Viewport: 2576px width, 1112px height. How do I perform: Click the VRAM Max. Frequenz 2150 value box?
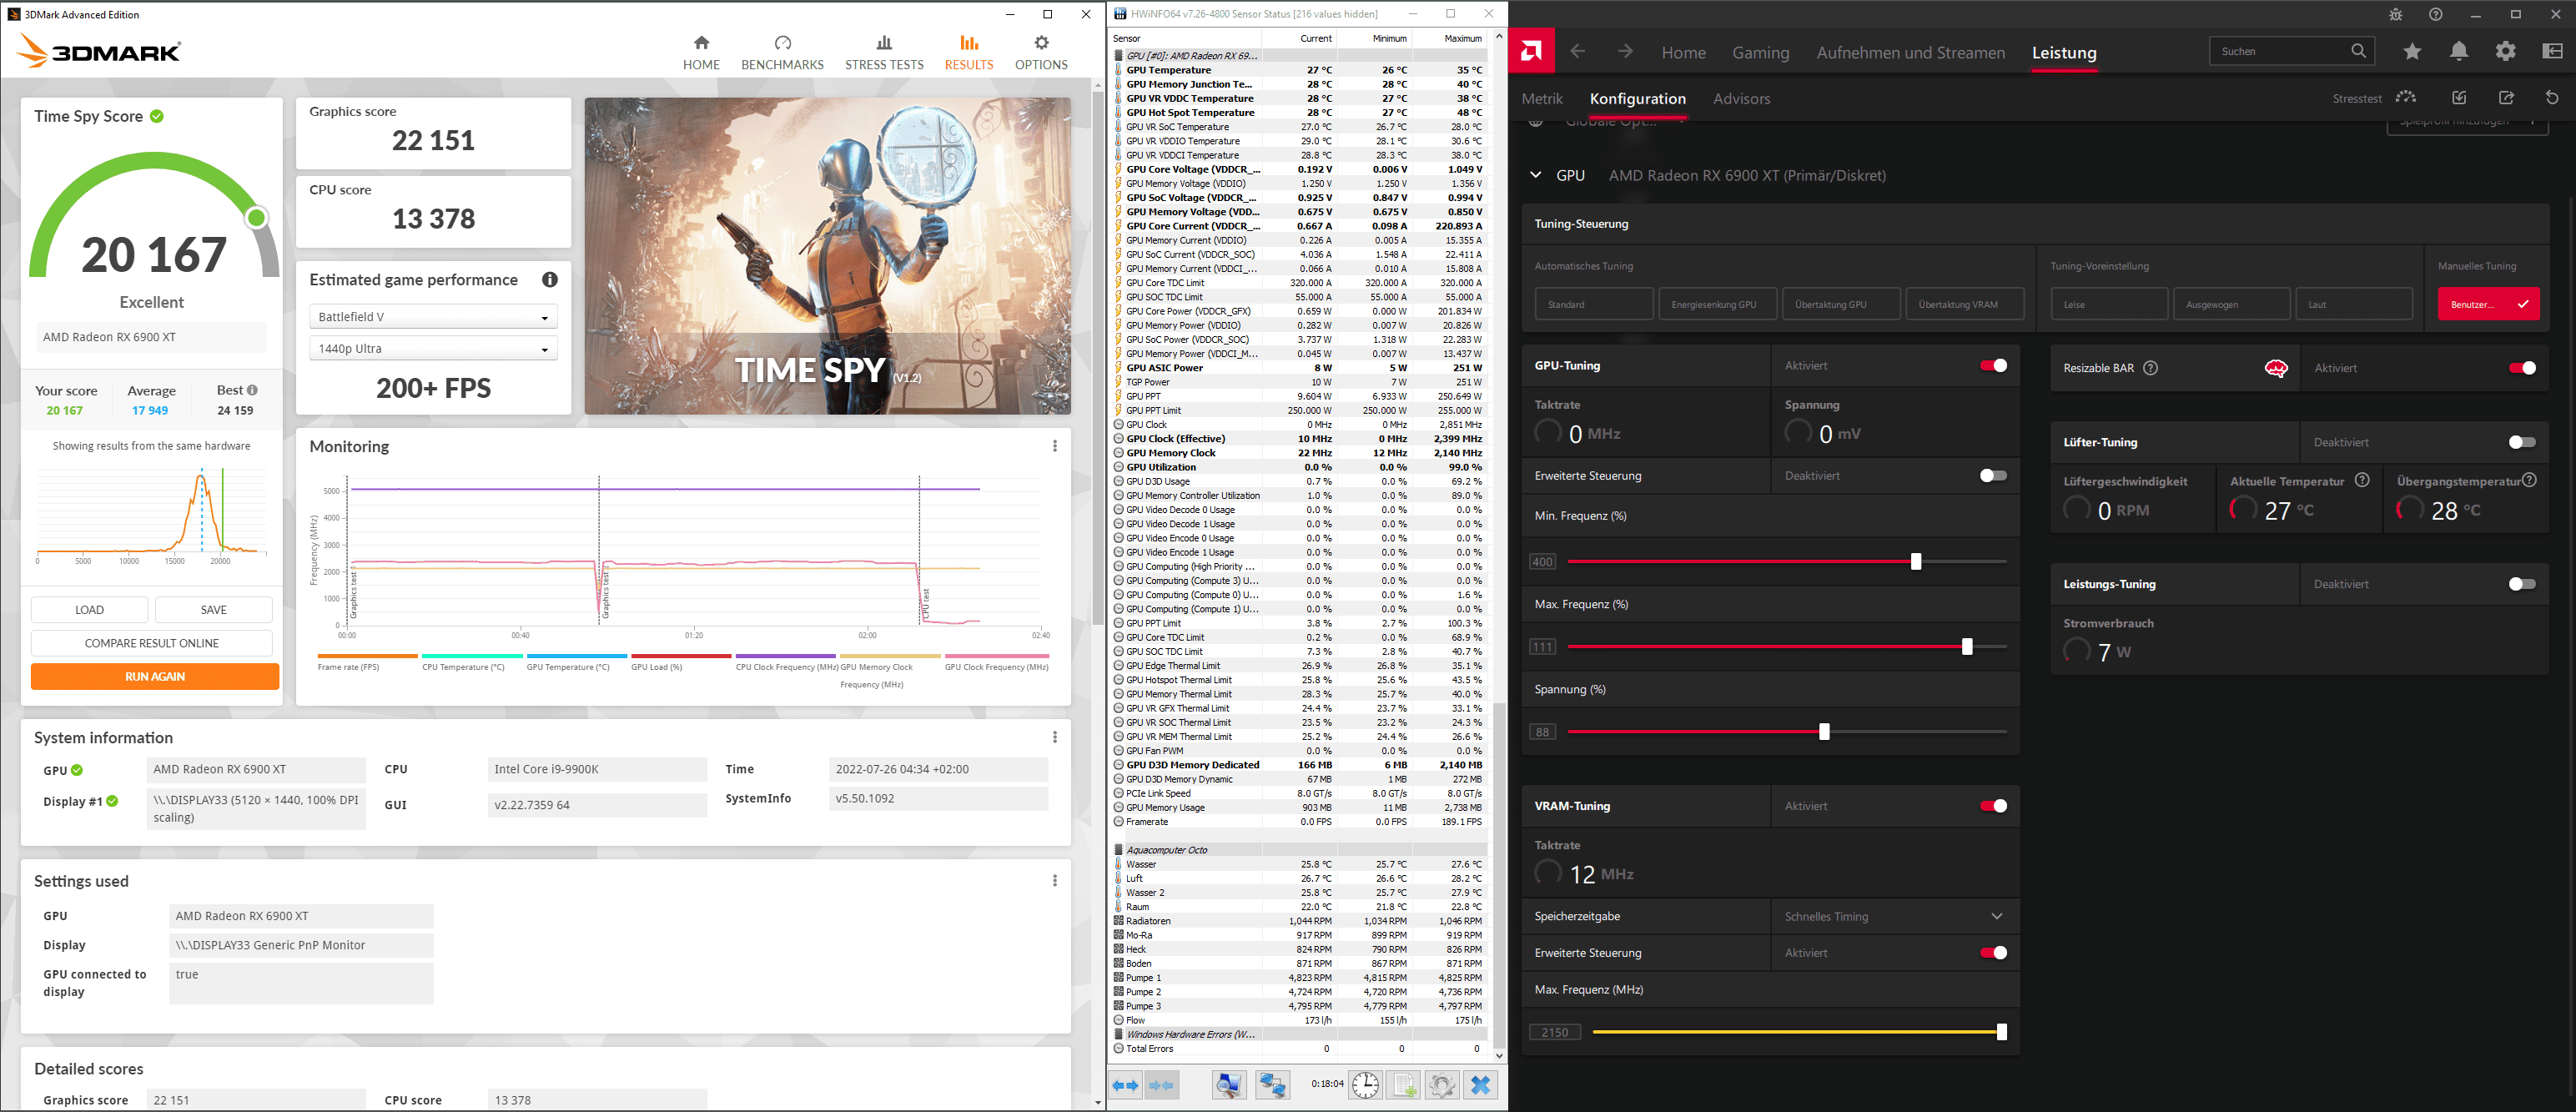1555,1032
